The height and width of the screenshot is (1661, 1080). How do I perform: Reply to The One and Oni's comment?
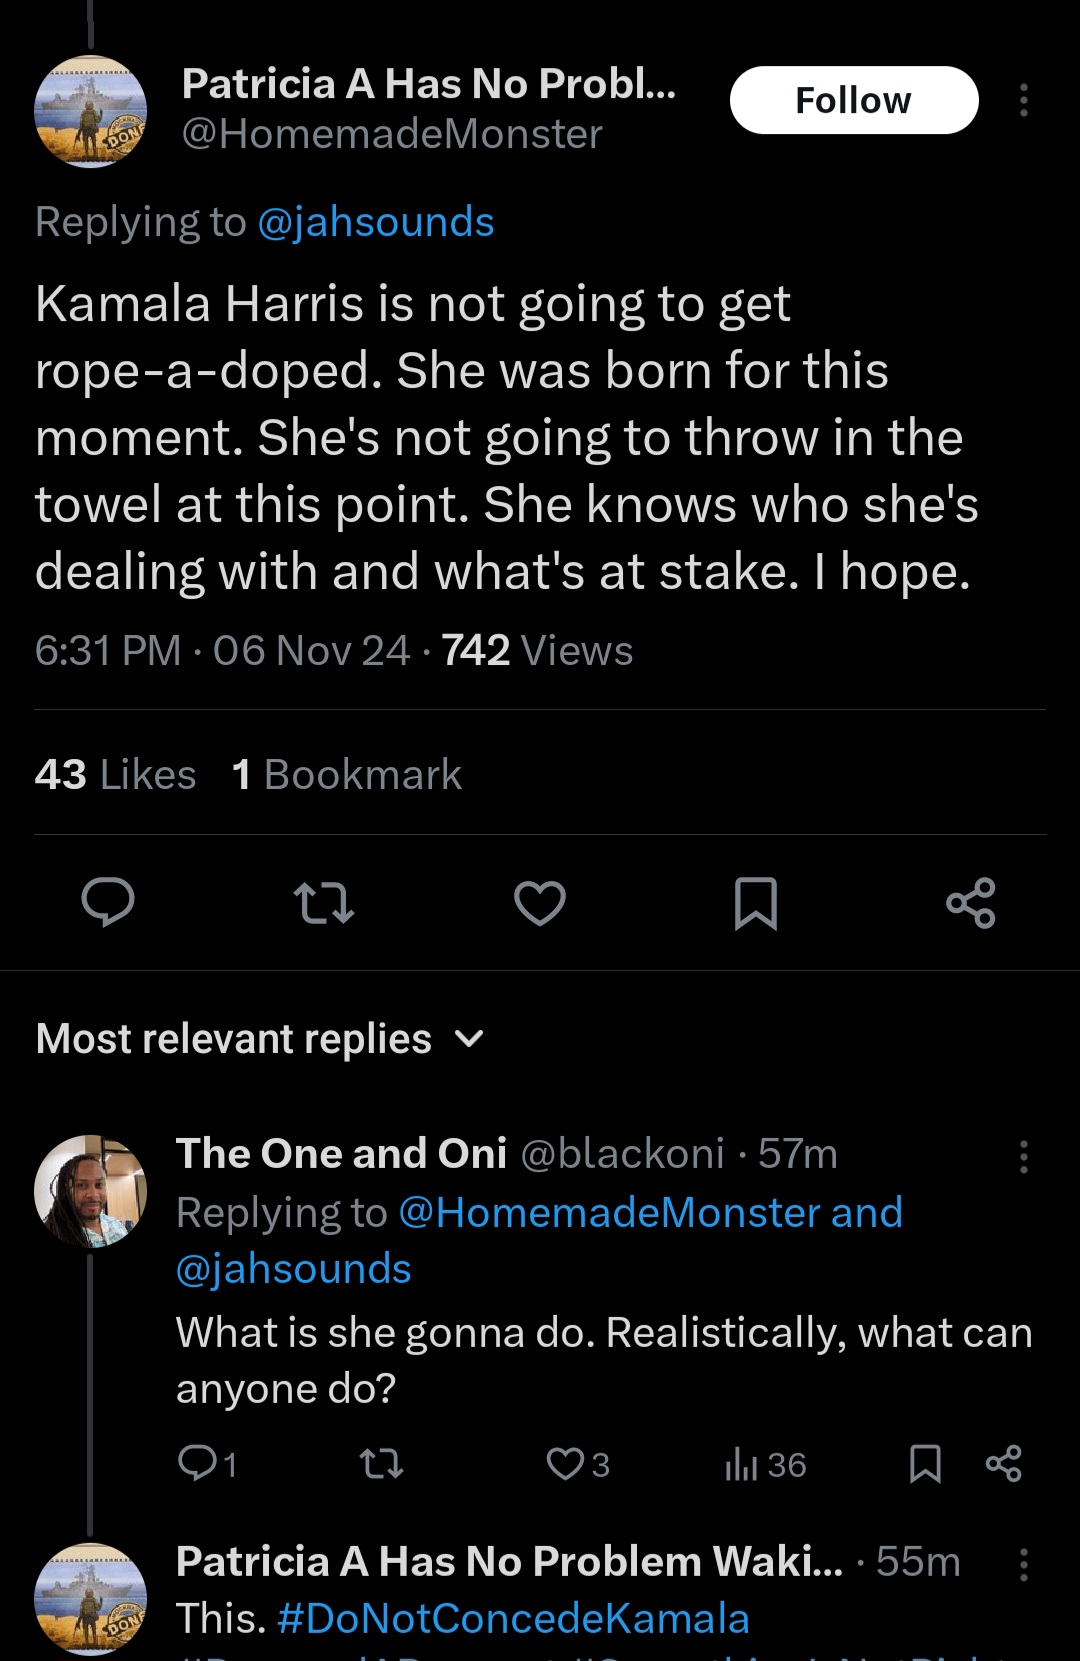coord(197,1464)
